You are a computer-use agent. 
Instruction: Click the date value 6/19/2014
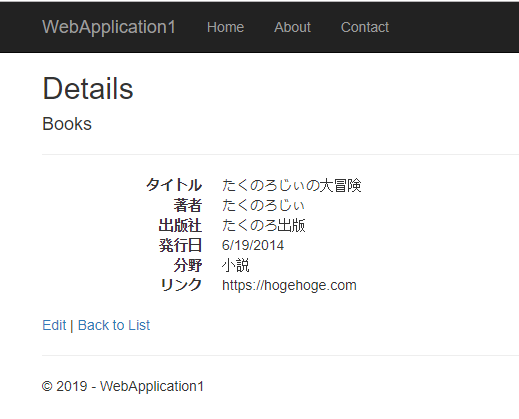253,245
